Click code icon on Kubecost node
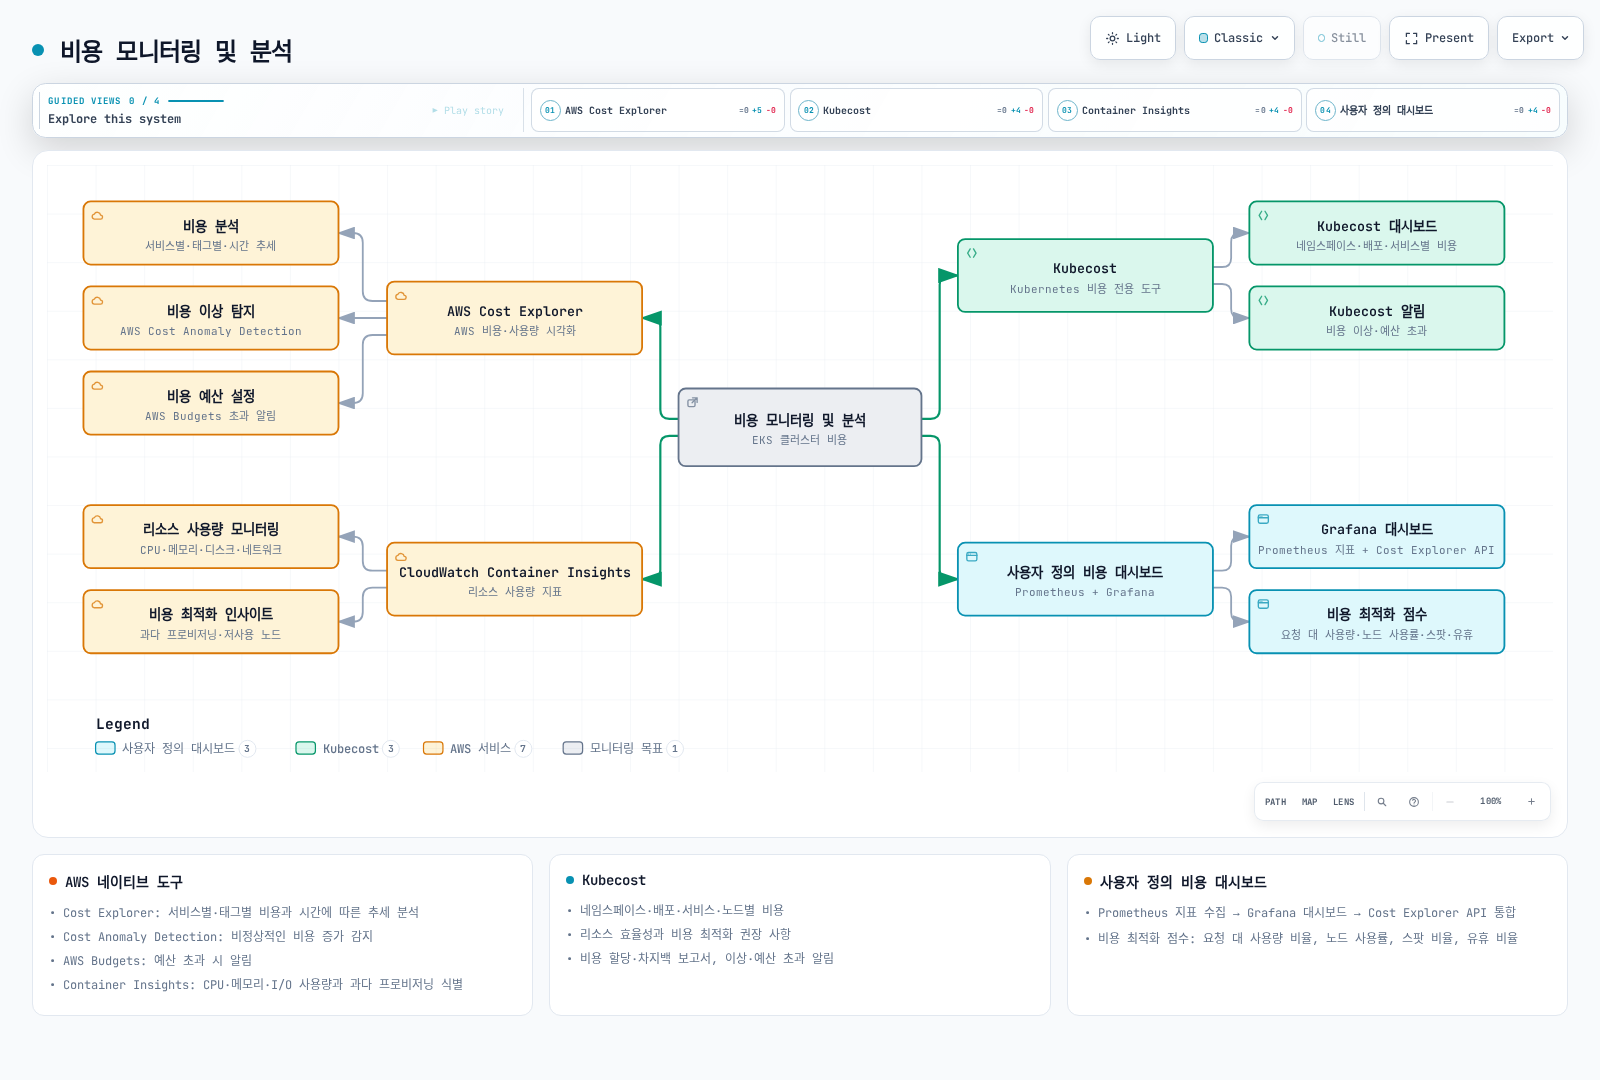This screenshot has height=1080, width=1600. click(x=972, y=253)
